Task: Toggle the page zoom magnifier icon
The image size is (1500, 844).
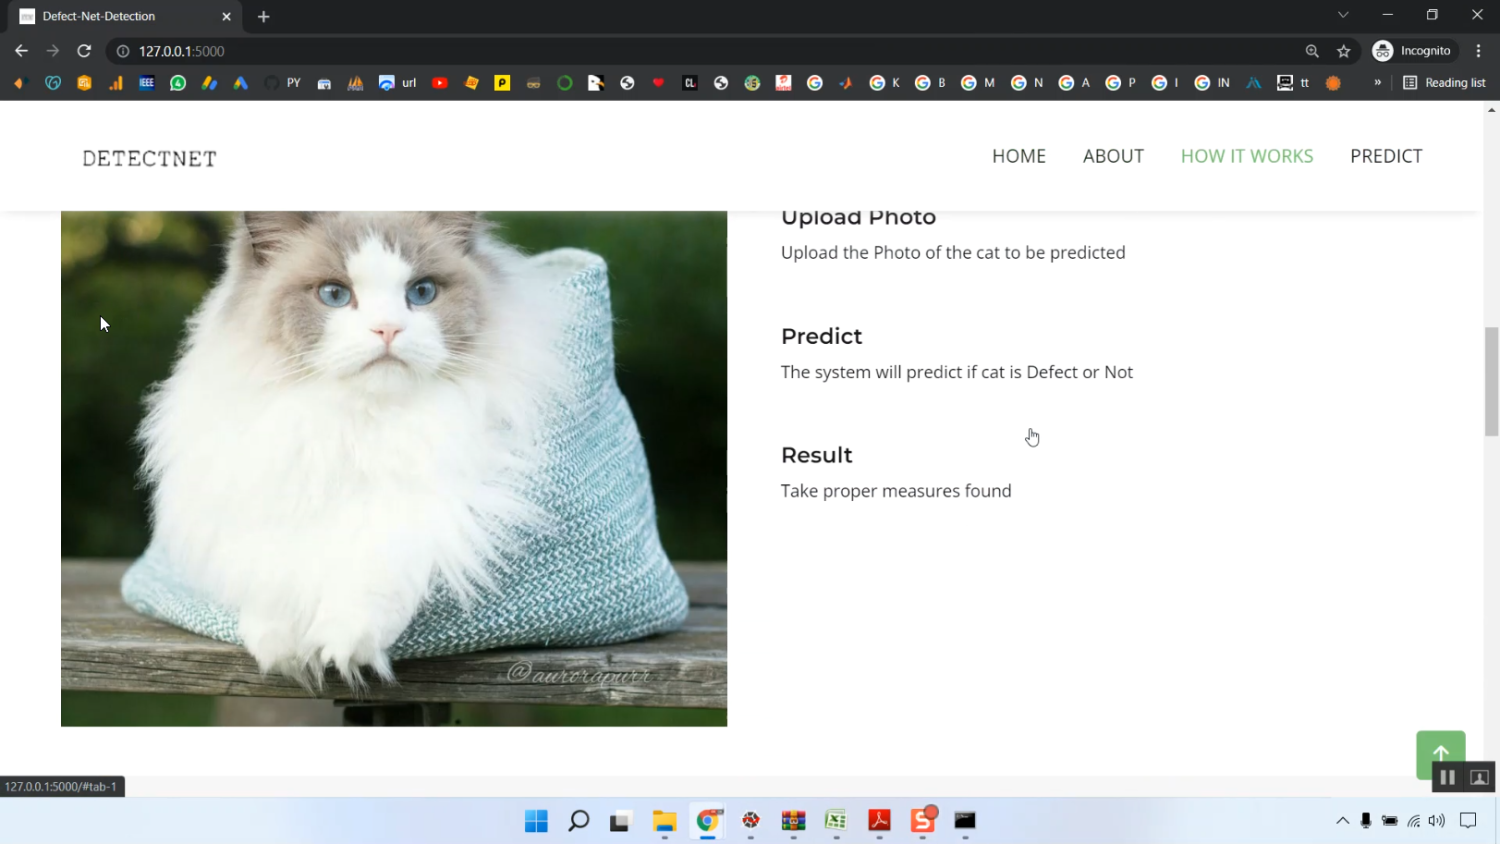Action: (1311, 50)
